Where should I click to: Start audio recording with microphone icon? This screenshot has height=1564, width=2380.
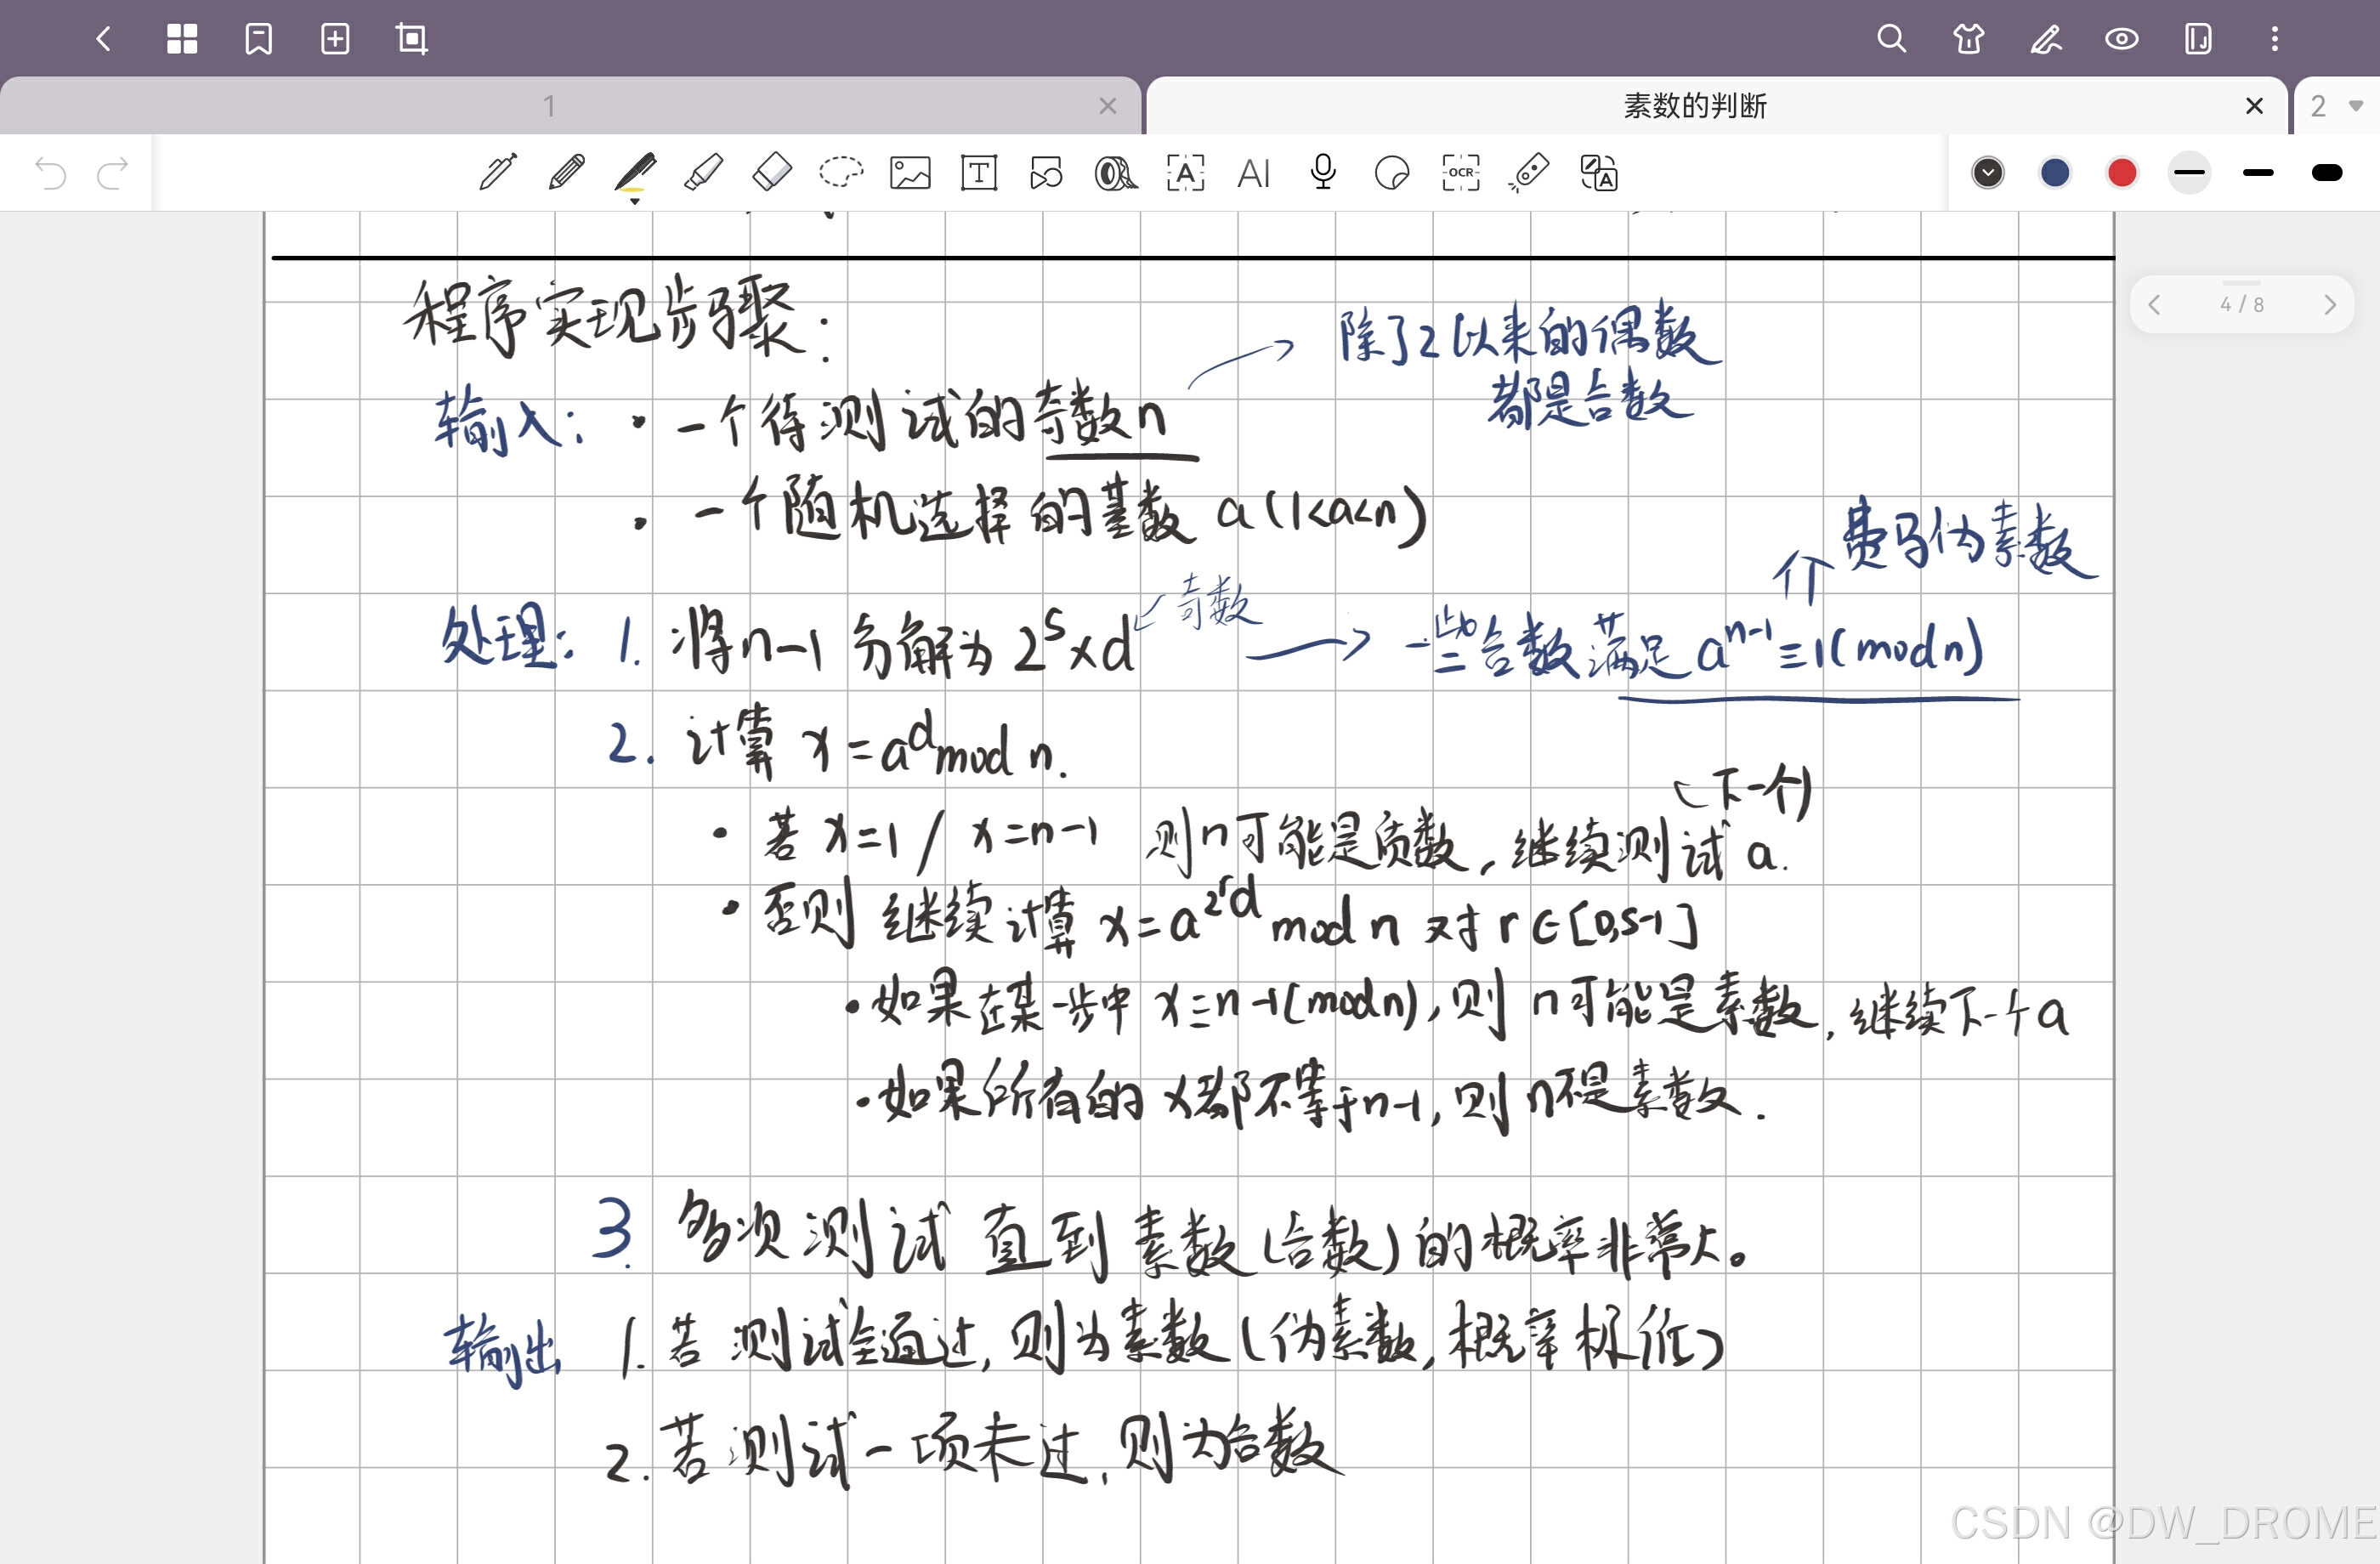point(1323,173)
